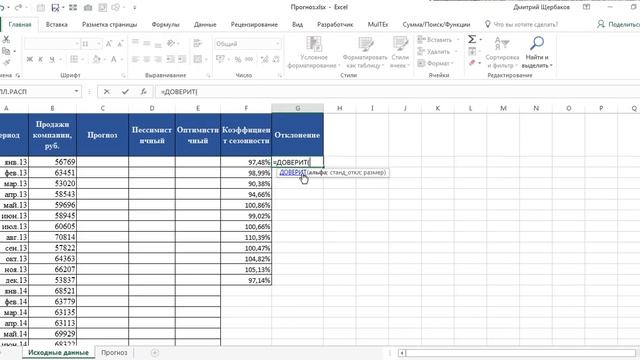Screen dimensions: 640x360
Task: Expand the Формат cells dropdown
Action: click(453, 63)
